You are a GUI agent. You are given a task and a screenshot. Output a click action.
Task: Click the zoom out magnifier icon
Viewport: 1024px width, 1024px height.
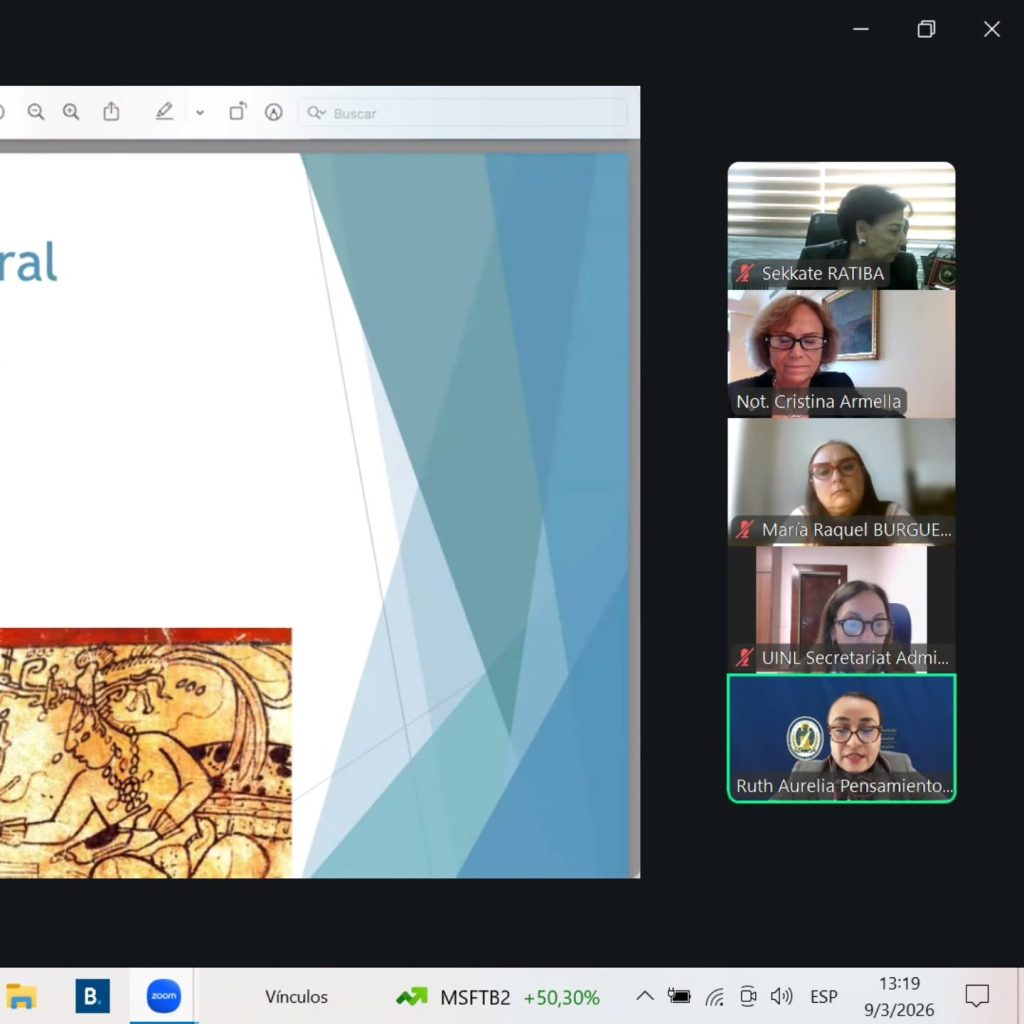[x=36, y=112]
